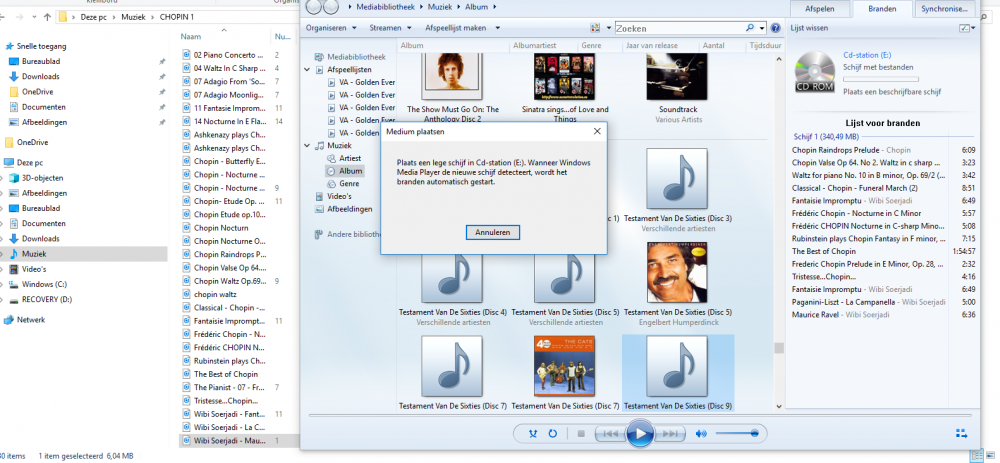
Task: Mute the speaker volume icon
Action: point(701,433)
